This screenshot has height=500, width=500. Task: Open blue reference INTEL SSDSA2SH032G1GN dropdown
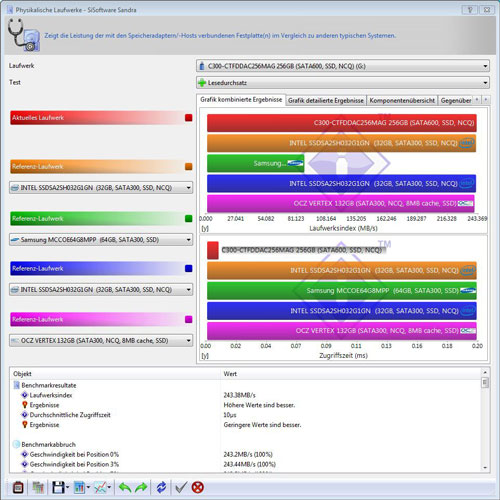coord(101,290)
